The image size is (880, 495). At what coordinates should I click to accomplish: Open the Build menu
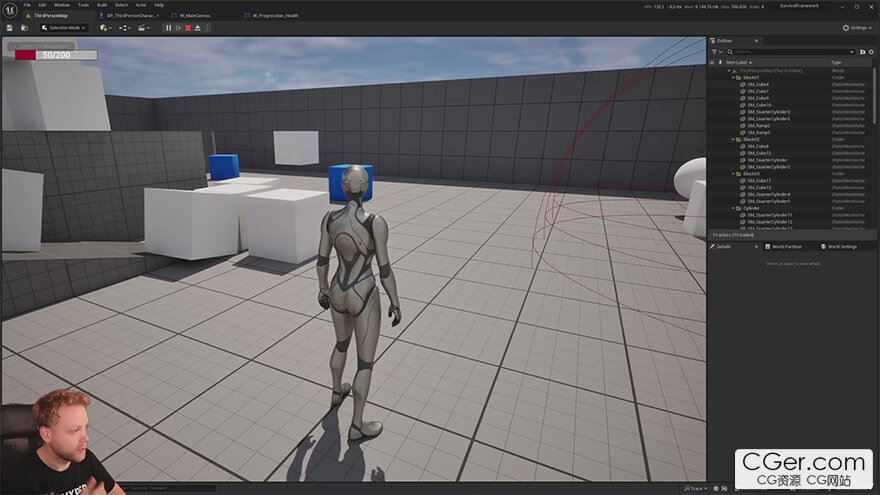click(102, 5)
